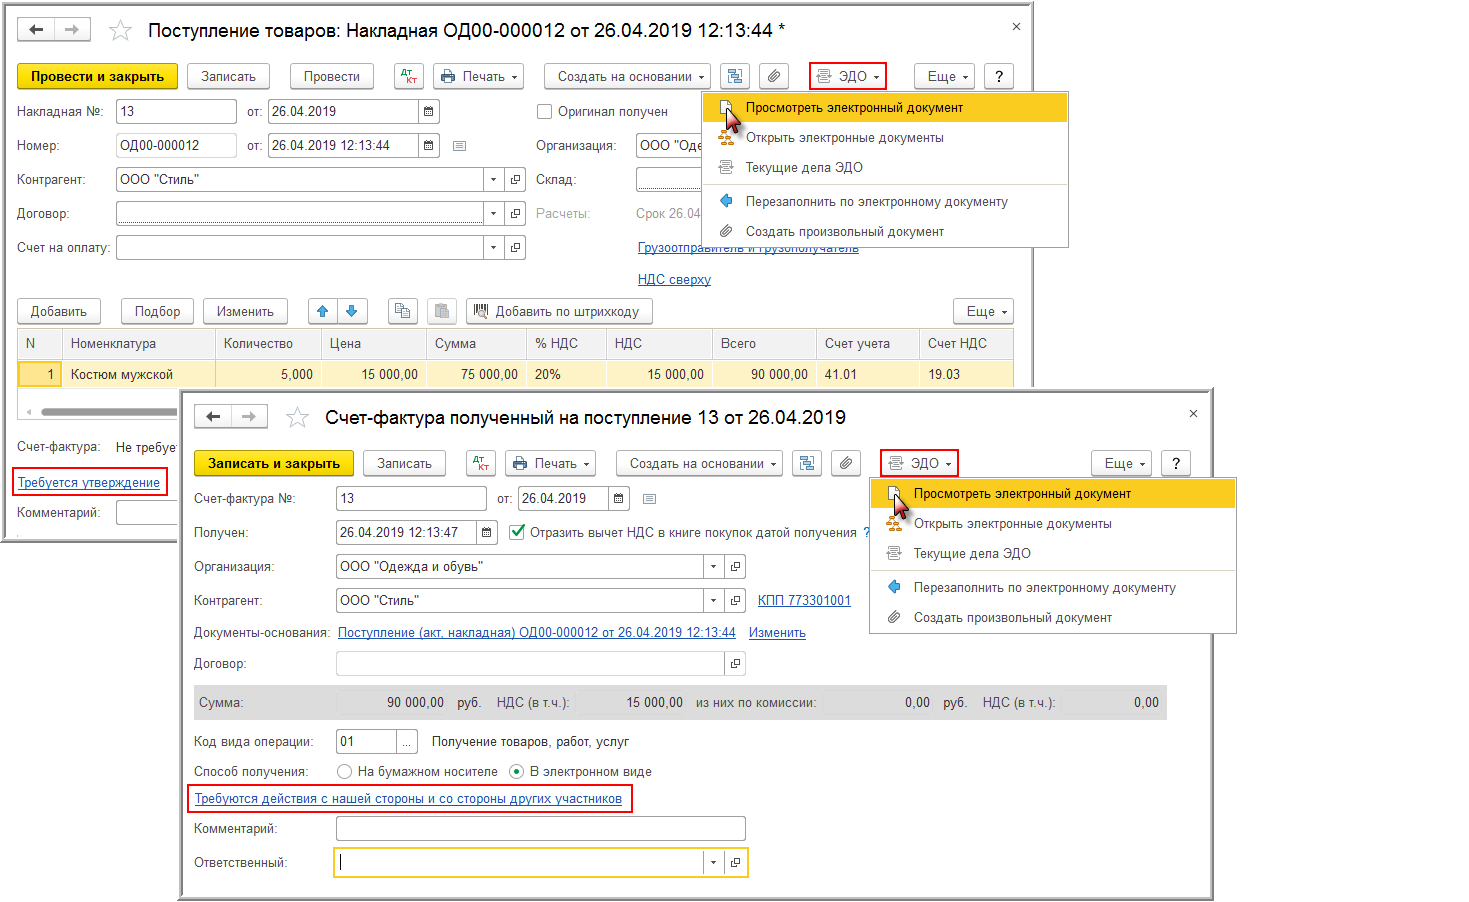Click list icon next to Счет-фактура date

pyautogui.click(x=649, y=498)
